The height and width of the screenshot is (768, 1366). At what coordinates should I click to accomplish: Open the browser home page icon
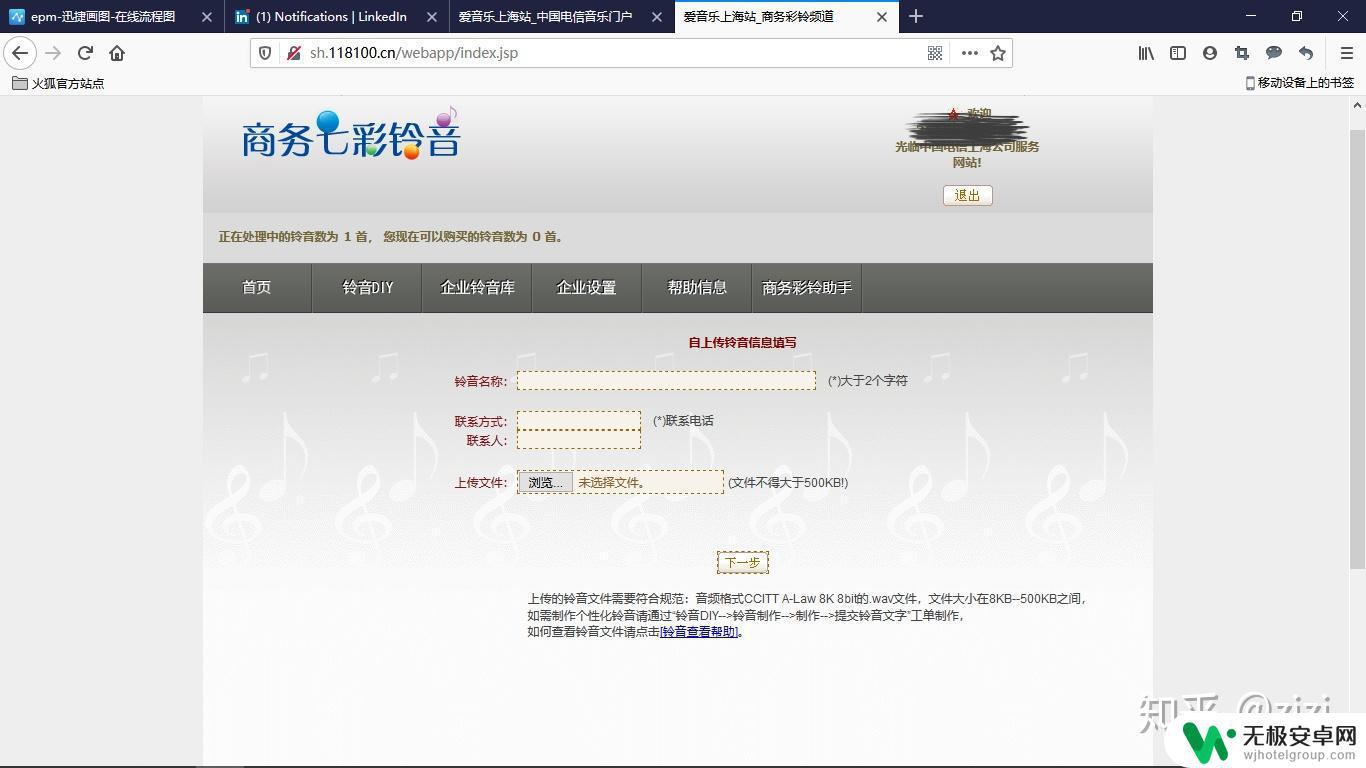pyautogui.click(x=117, y=53)
